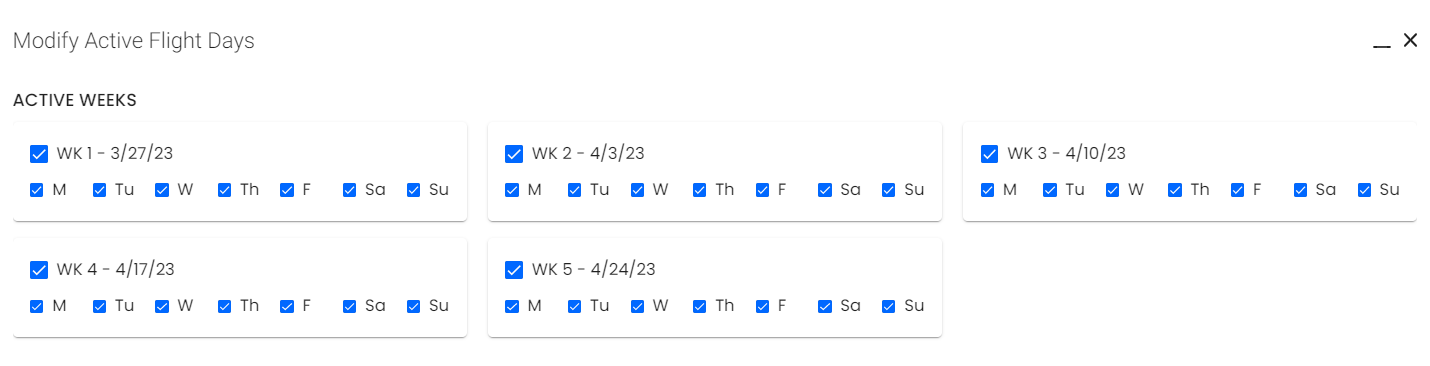Image resolution: width=1430 pixels, height=366 pixels.
Task: Toggle Wednesday checkbox in week 2
Action: coord(637,190)
